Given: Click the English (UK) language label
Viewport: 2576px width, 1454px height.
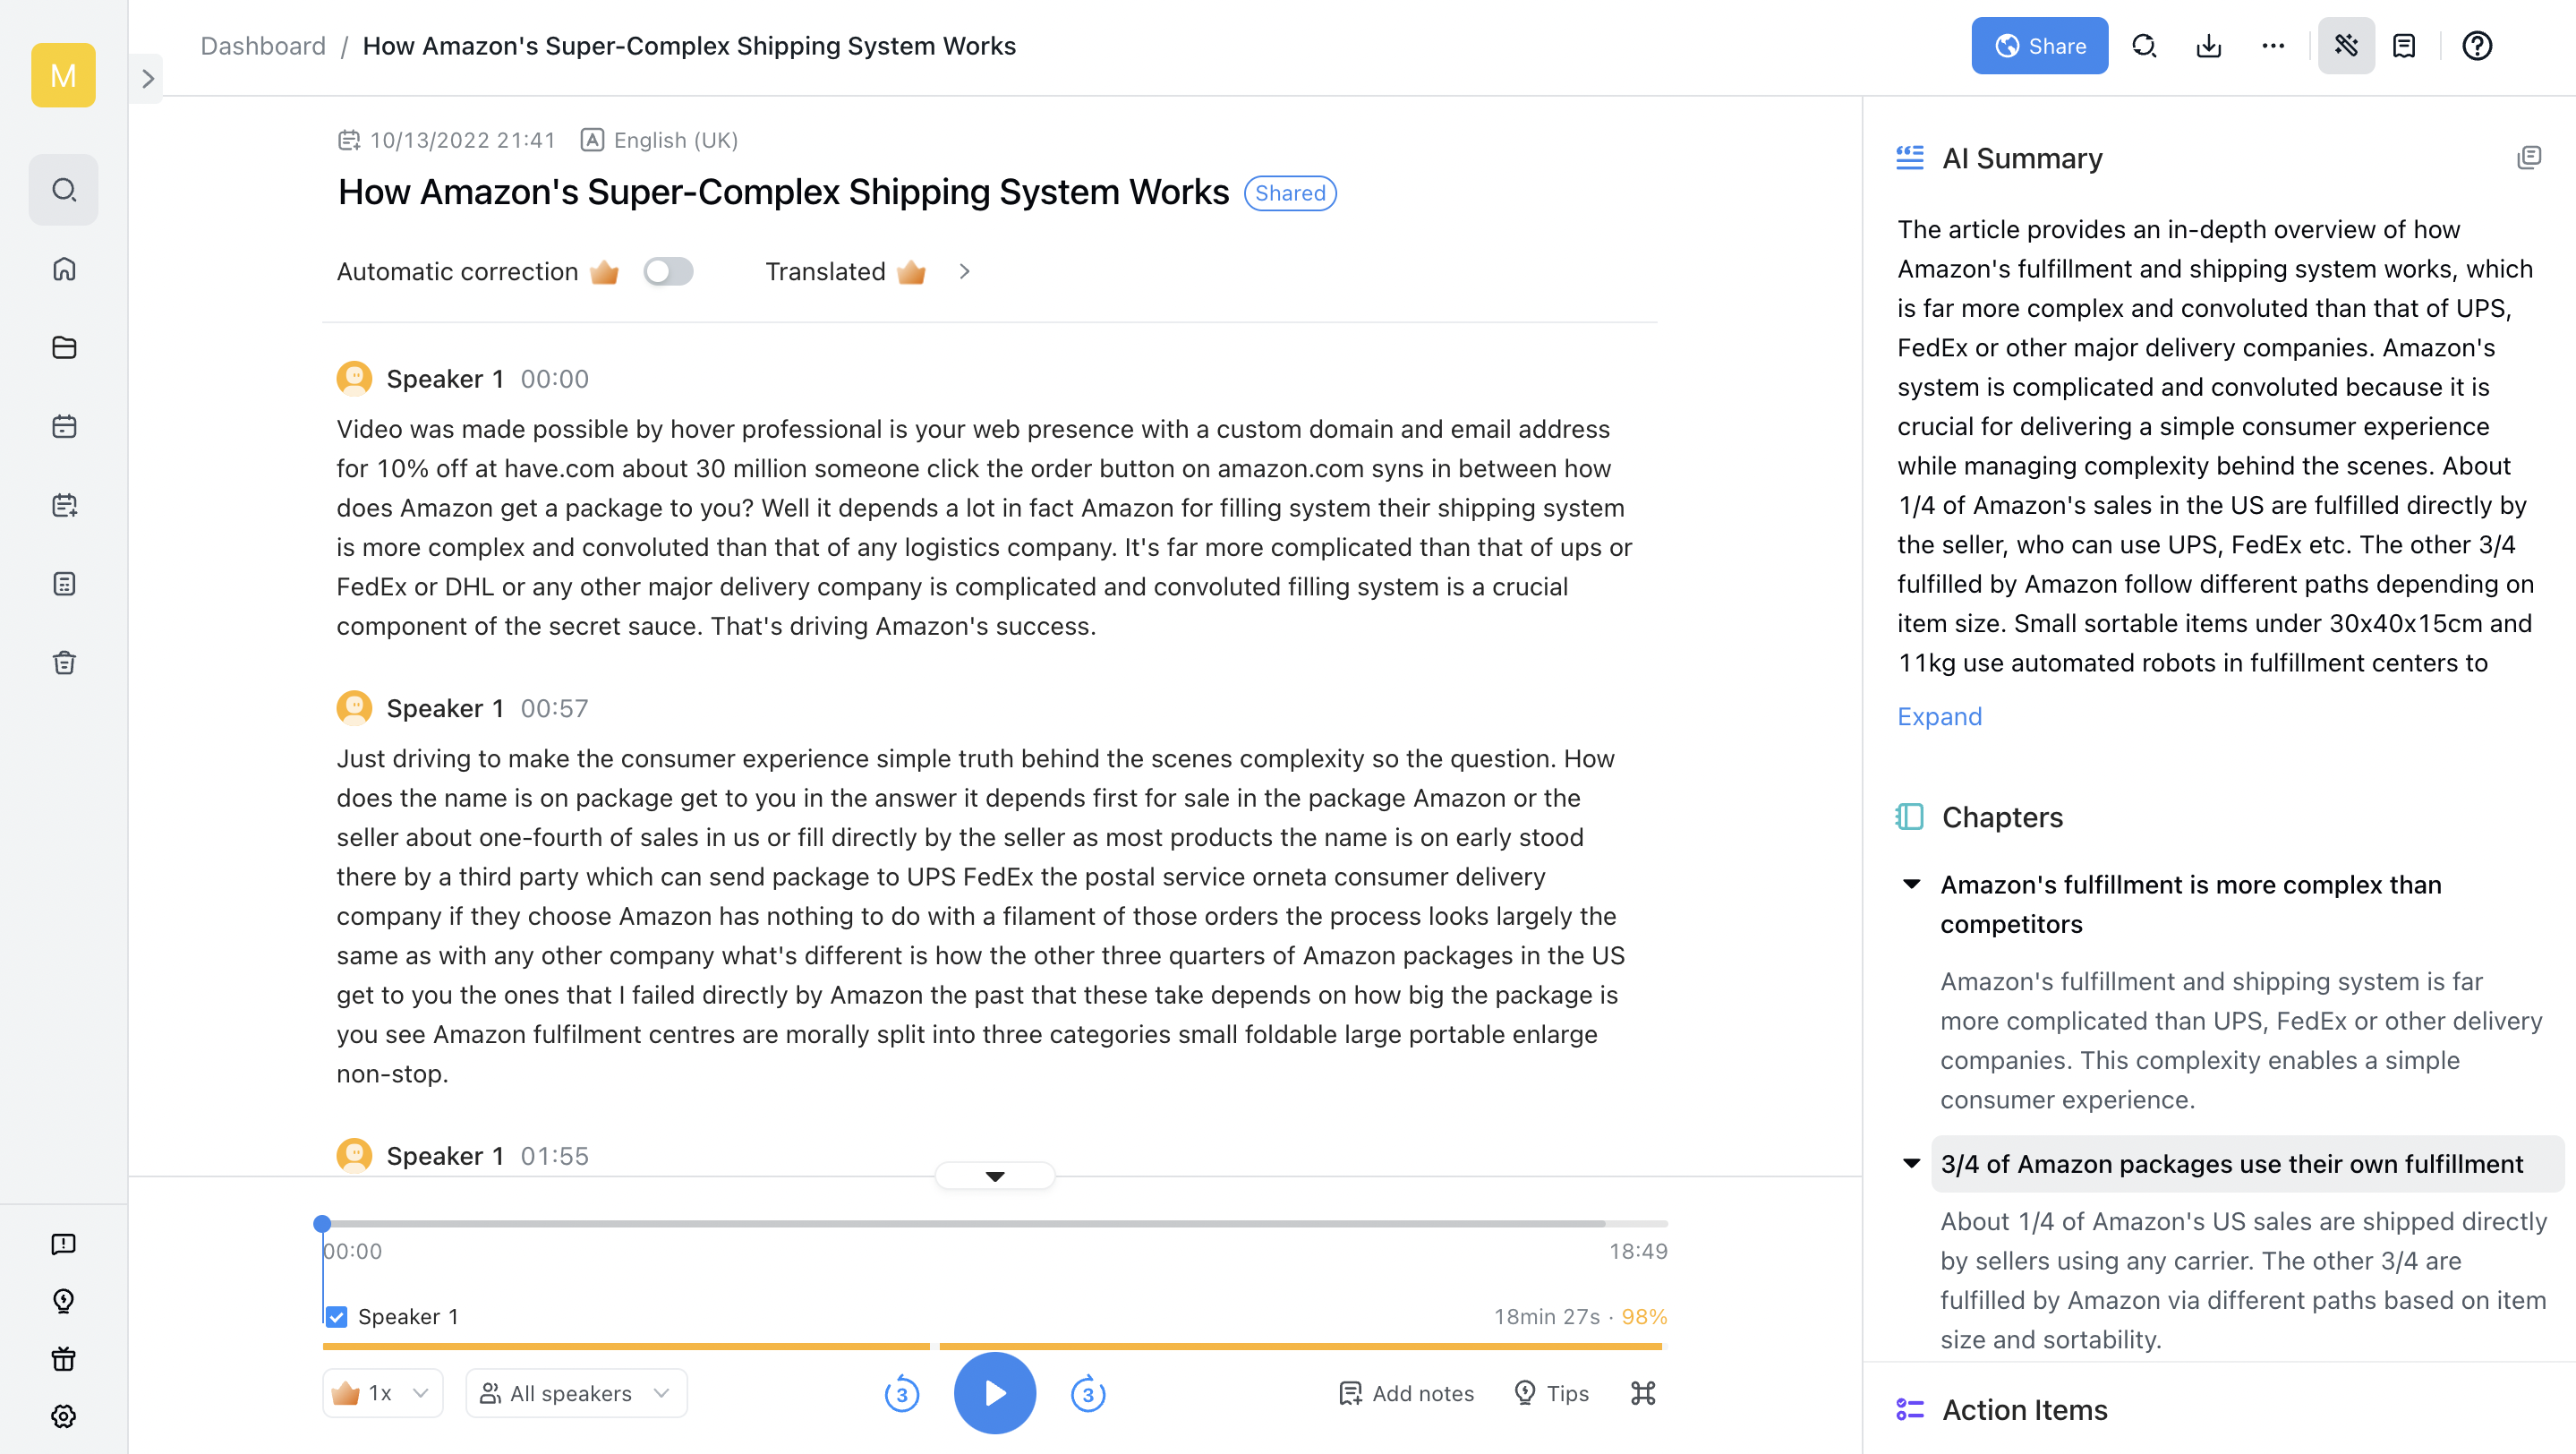Looking at the screenshot, I should tap(676, 140).
